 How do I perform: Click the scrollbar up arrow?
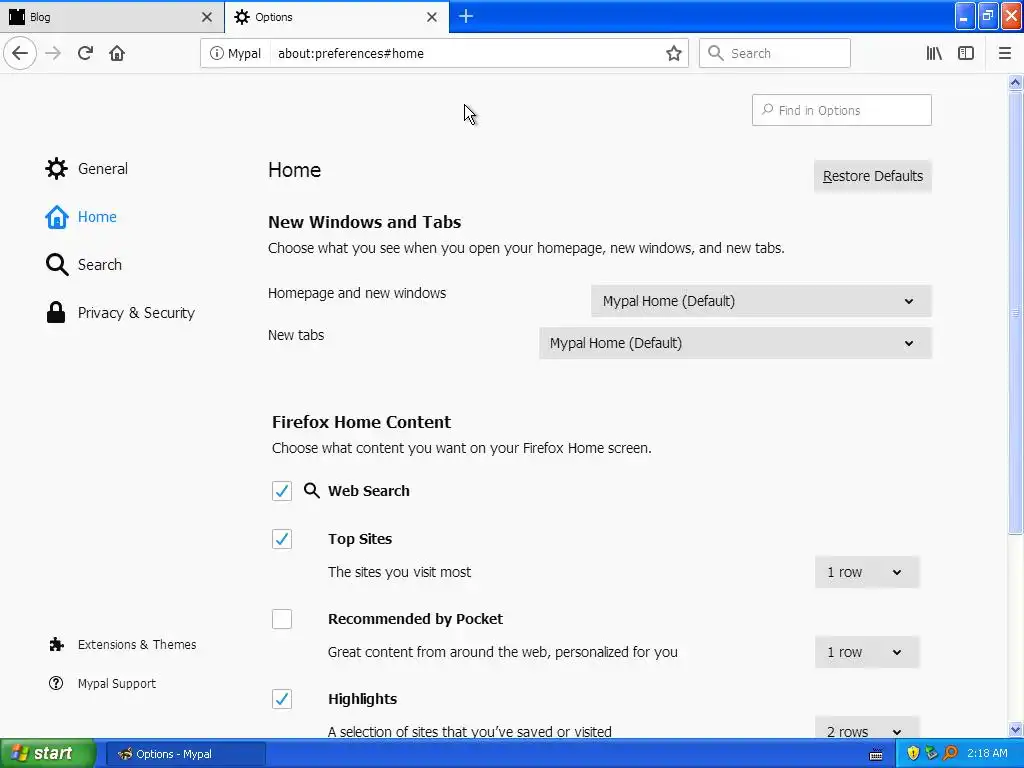[1015, 82]
